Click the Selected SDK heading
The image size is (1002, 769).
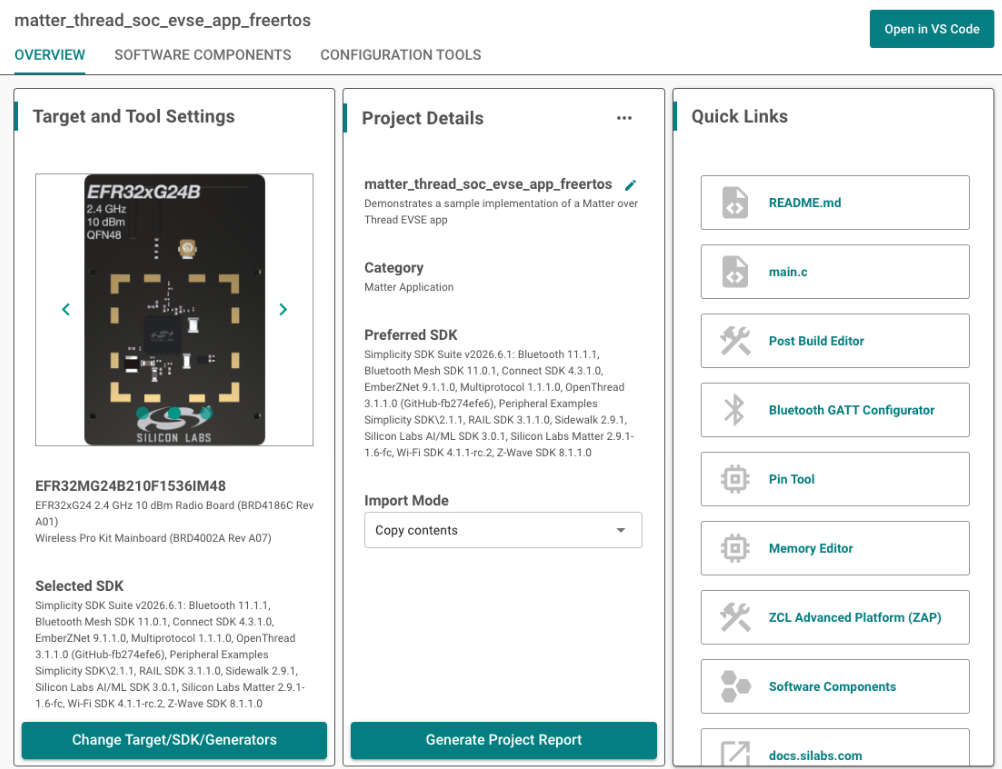[79, 586]
